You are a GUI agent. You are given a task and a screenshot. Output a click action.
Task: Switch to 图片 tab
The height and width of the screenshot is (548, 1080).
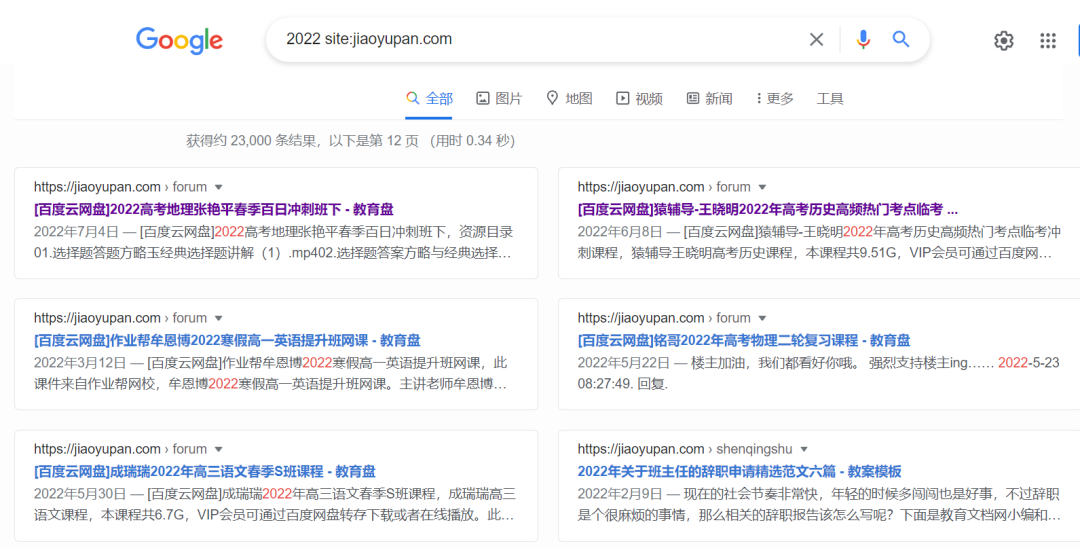click(499, 98)
